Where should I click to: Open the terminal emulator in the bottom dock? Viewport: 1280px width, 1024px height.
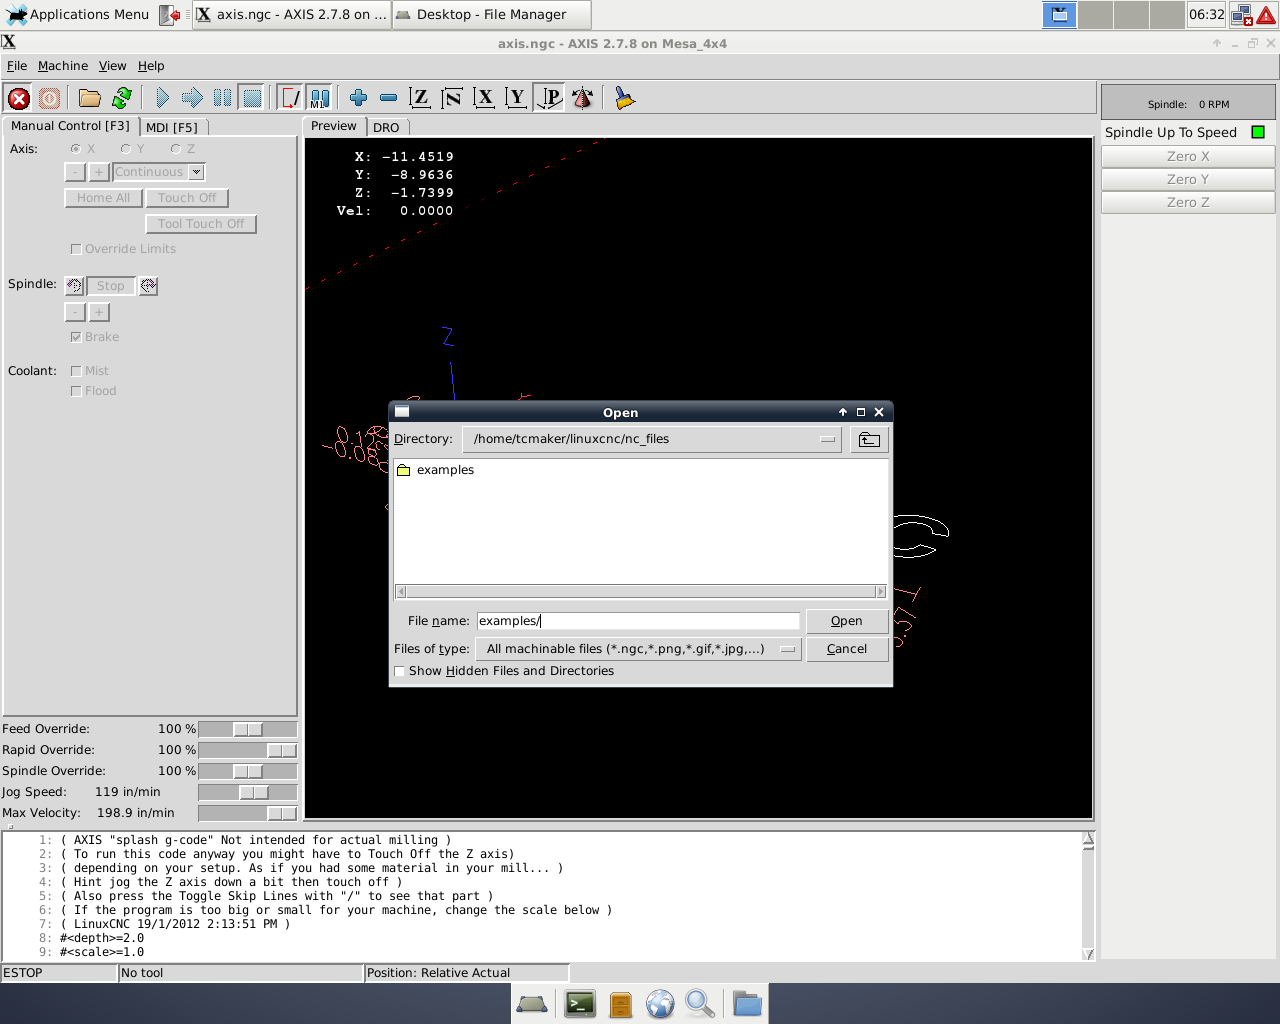(580, 1003)
